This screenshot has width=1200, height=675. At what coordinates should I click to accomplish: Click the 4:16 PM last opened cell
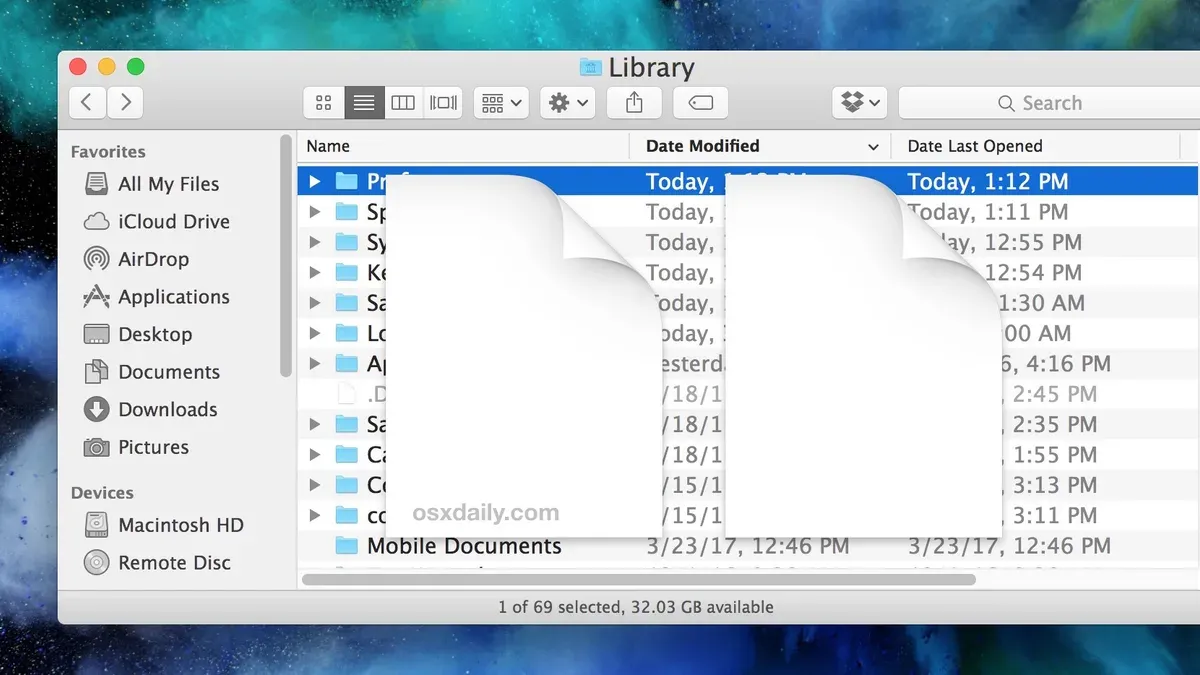tap(1056, 363)
